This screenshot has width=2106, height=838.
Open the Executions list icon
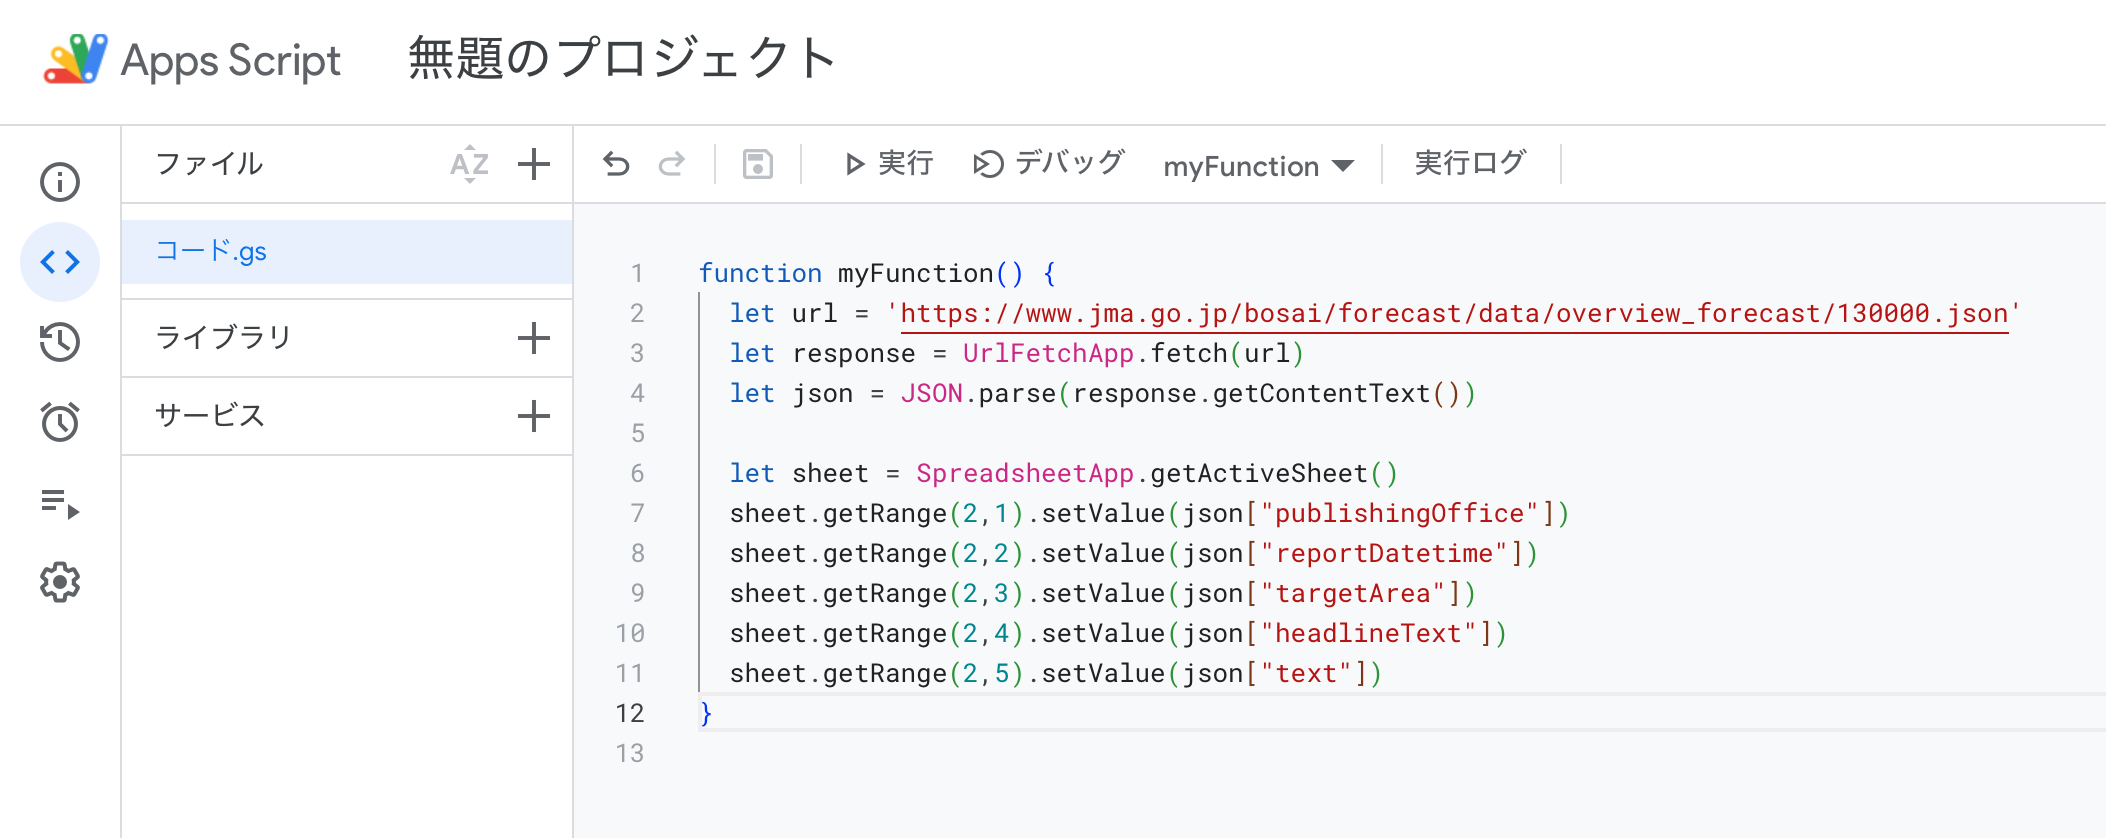point(60,502)
